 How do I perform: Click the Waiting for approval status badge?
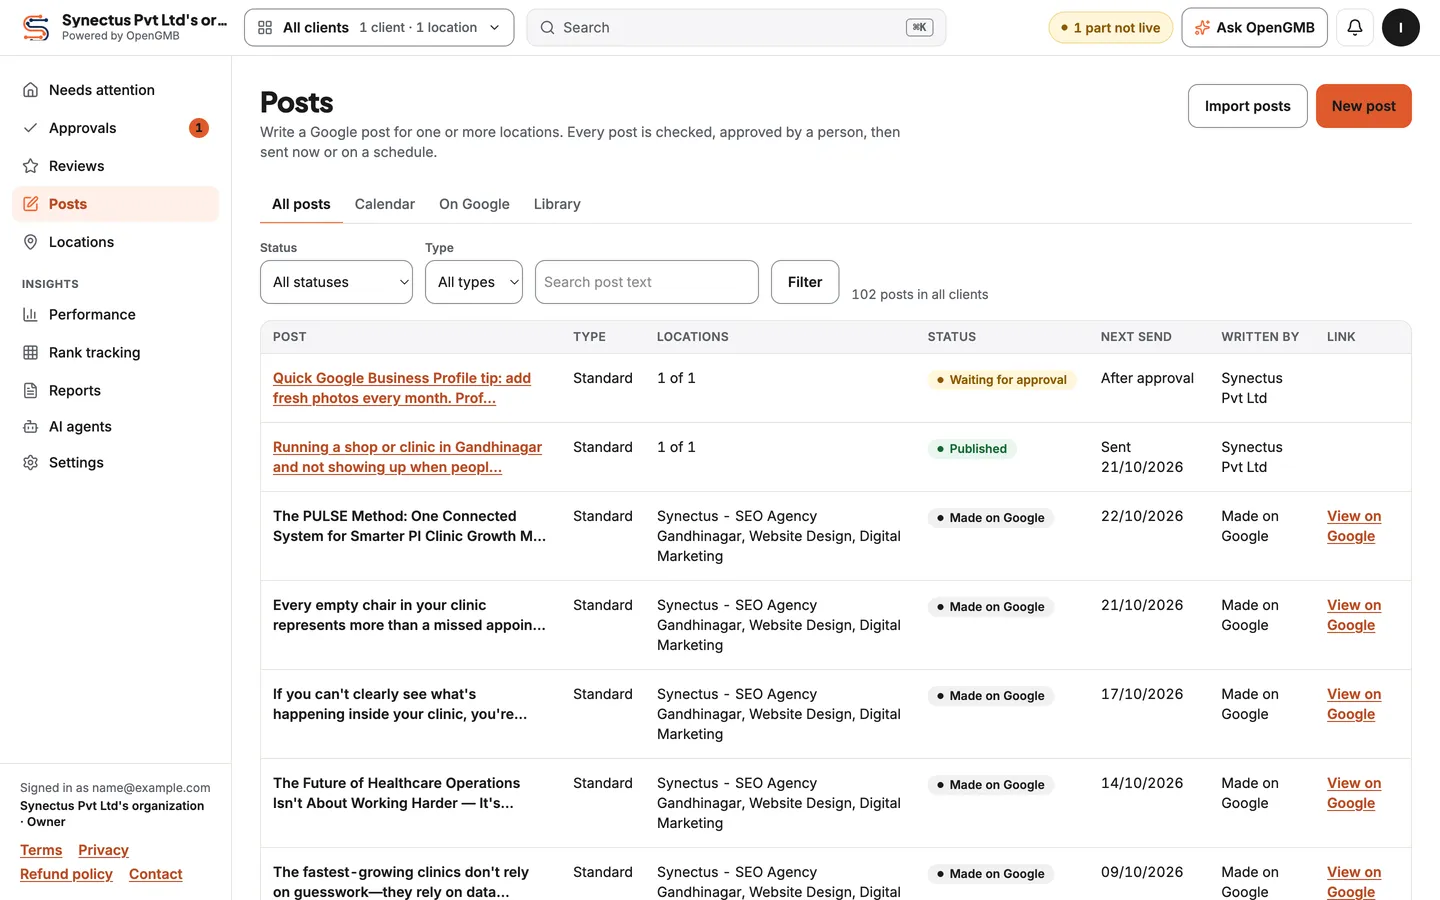1002,380
